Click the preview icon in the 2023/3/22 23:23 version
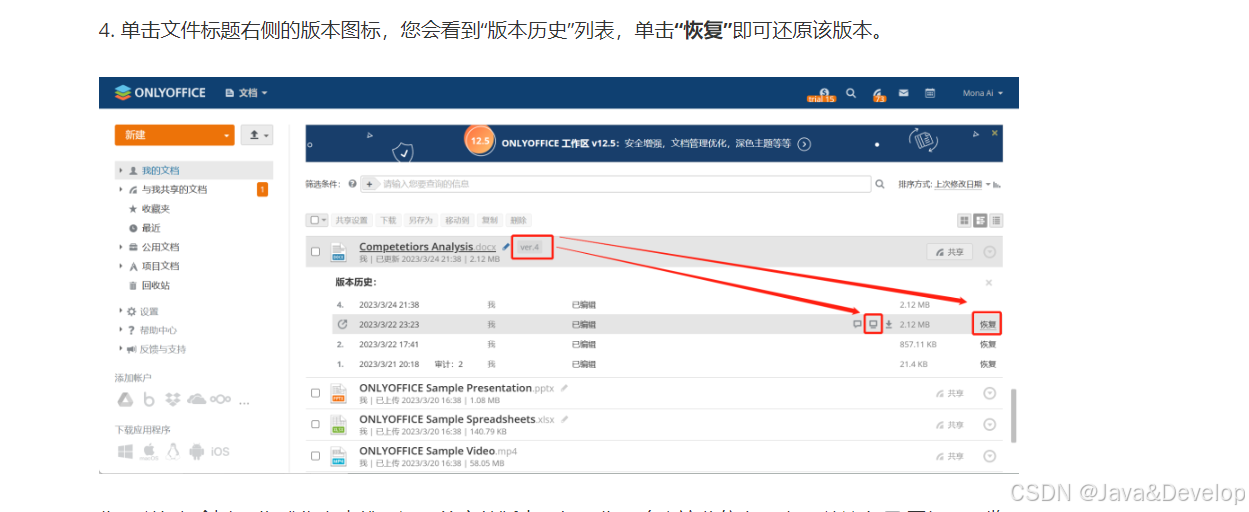The width and height of the screenshot is (1249, 512). click(x=873, y=324)
